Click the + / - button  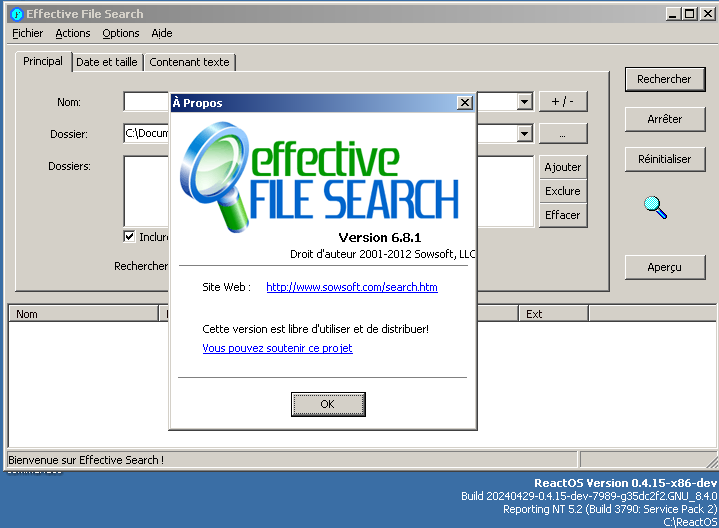click(x=563, y=101)
